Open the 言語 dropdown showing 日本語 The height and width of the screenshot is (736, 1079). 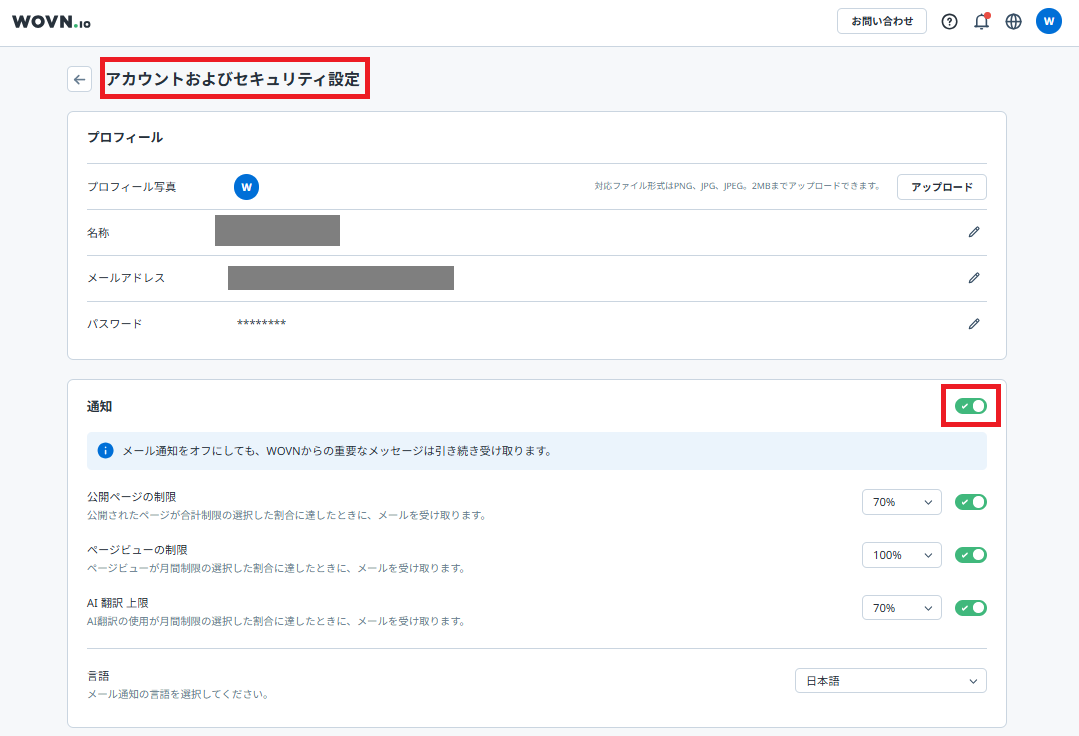[890, 680]
